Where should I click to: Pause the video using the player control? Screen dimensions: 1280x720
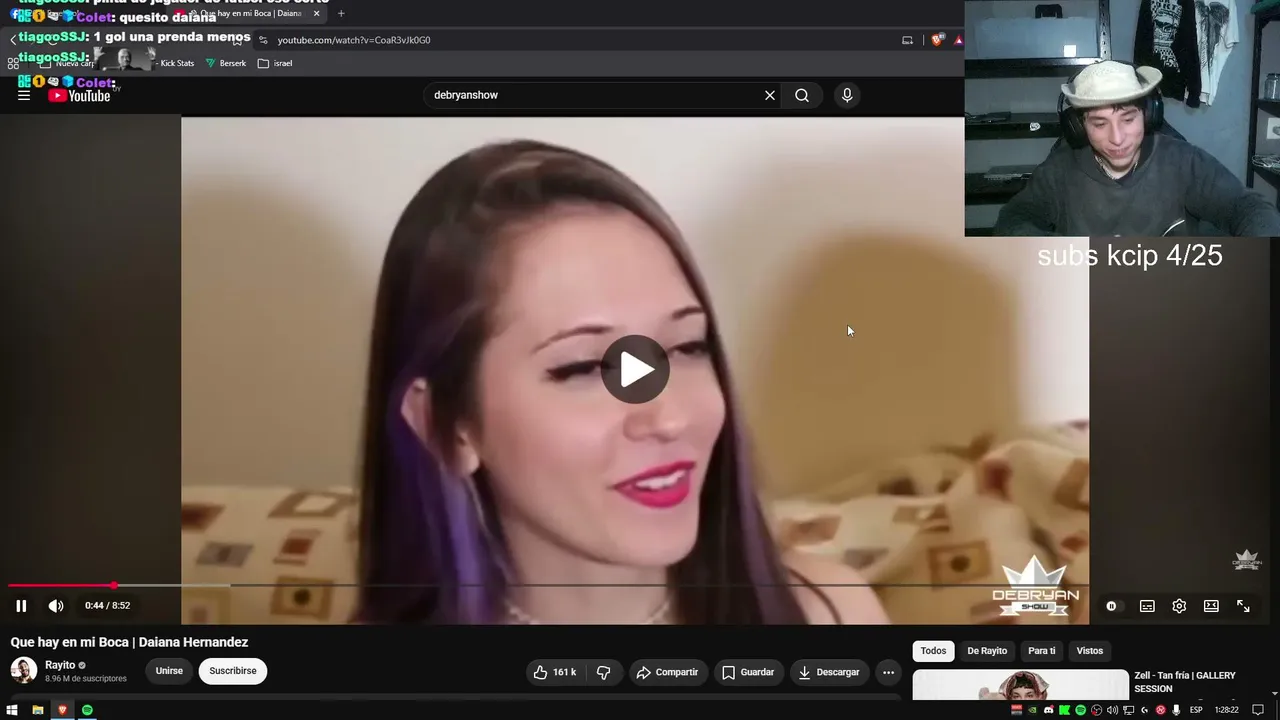pos(21,605)
